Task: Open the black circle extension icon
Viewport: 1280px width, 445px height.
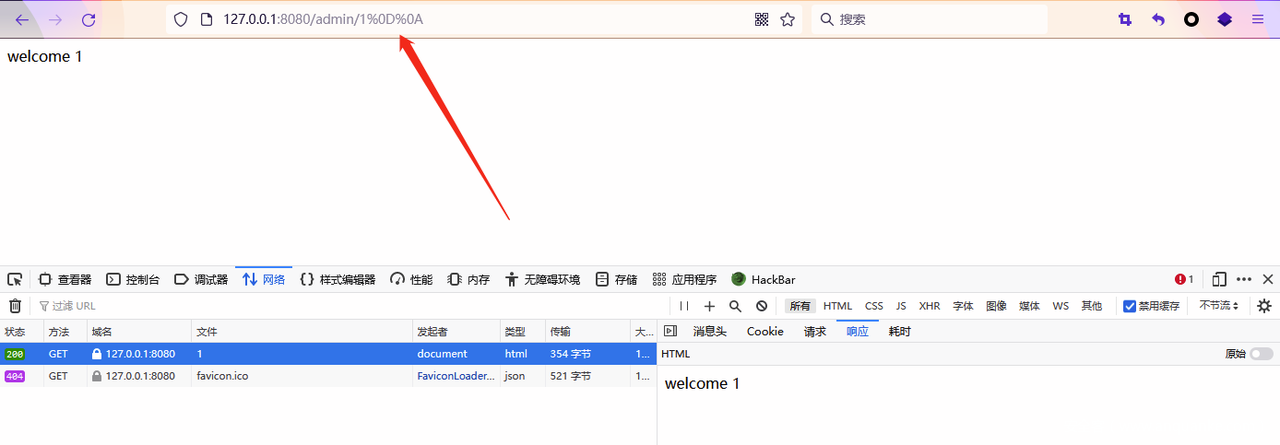Action: (x=1191, y=19)
